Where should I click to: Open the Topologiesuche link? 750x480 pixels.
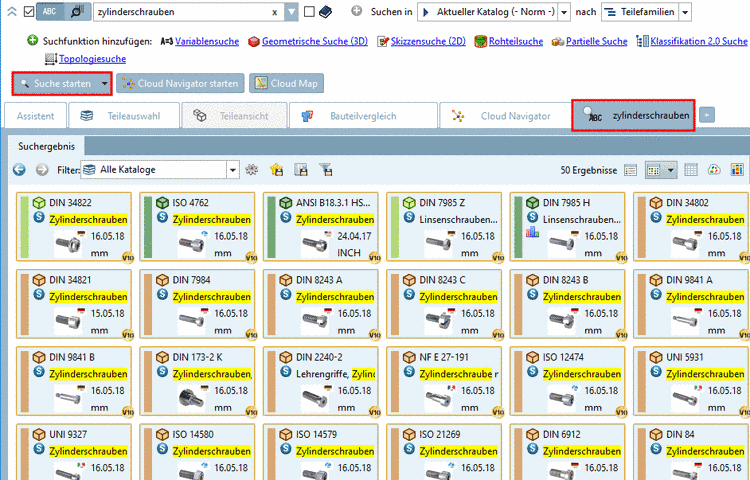92,59
